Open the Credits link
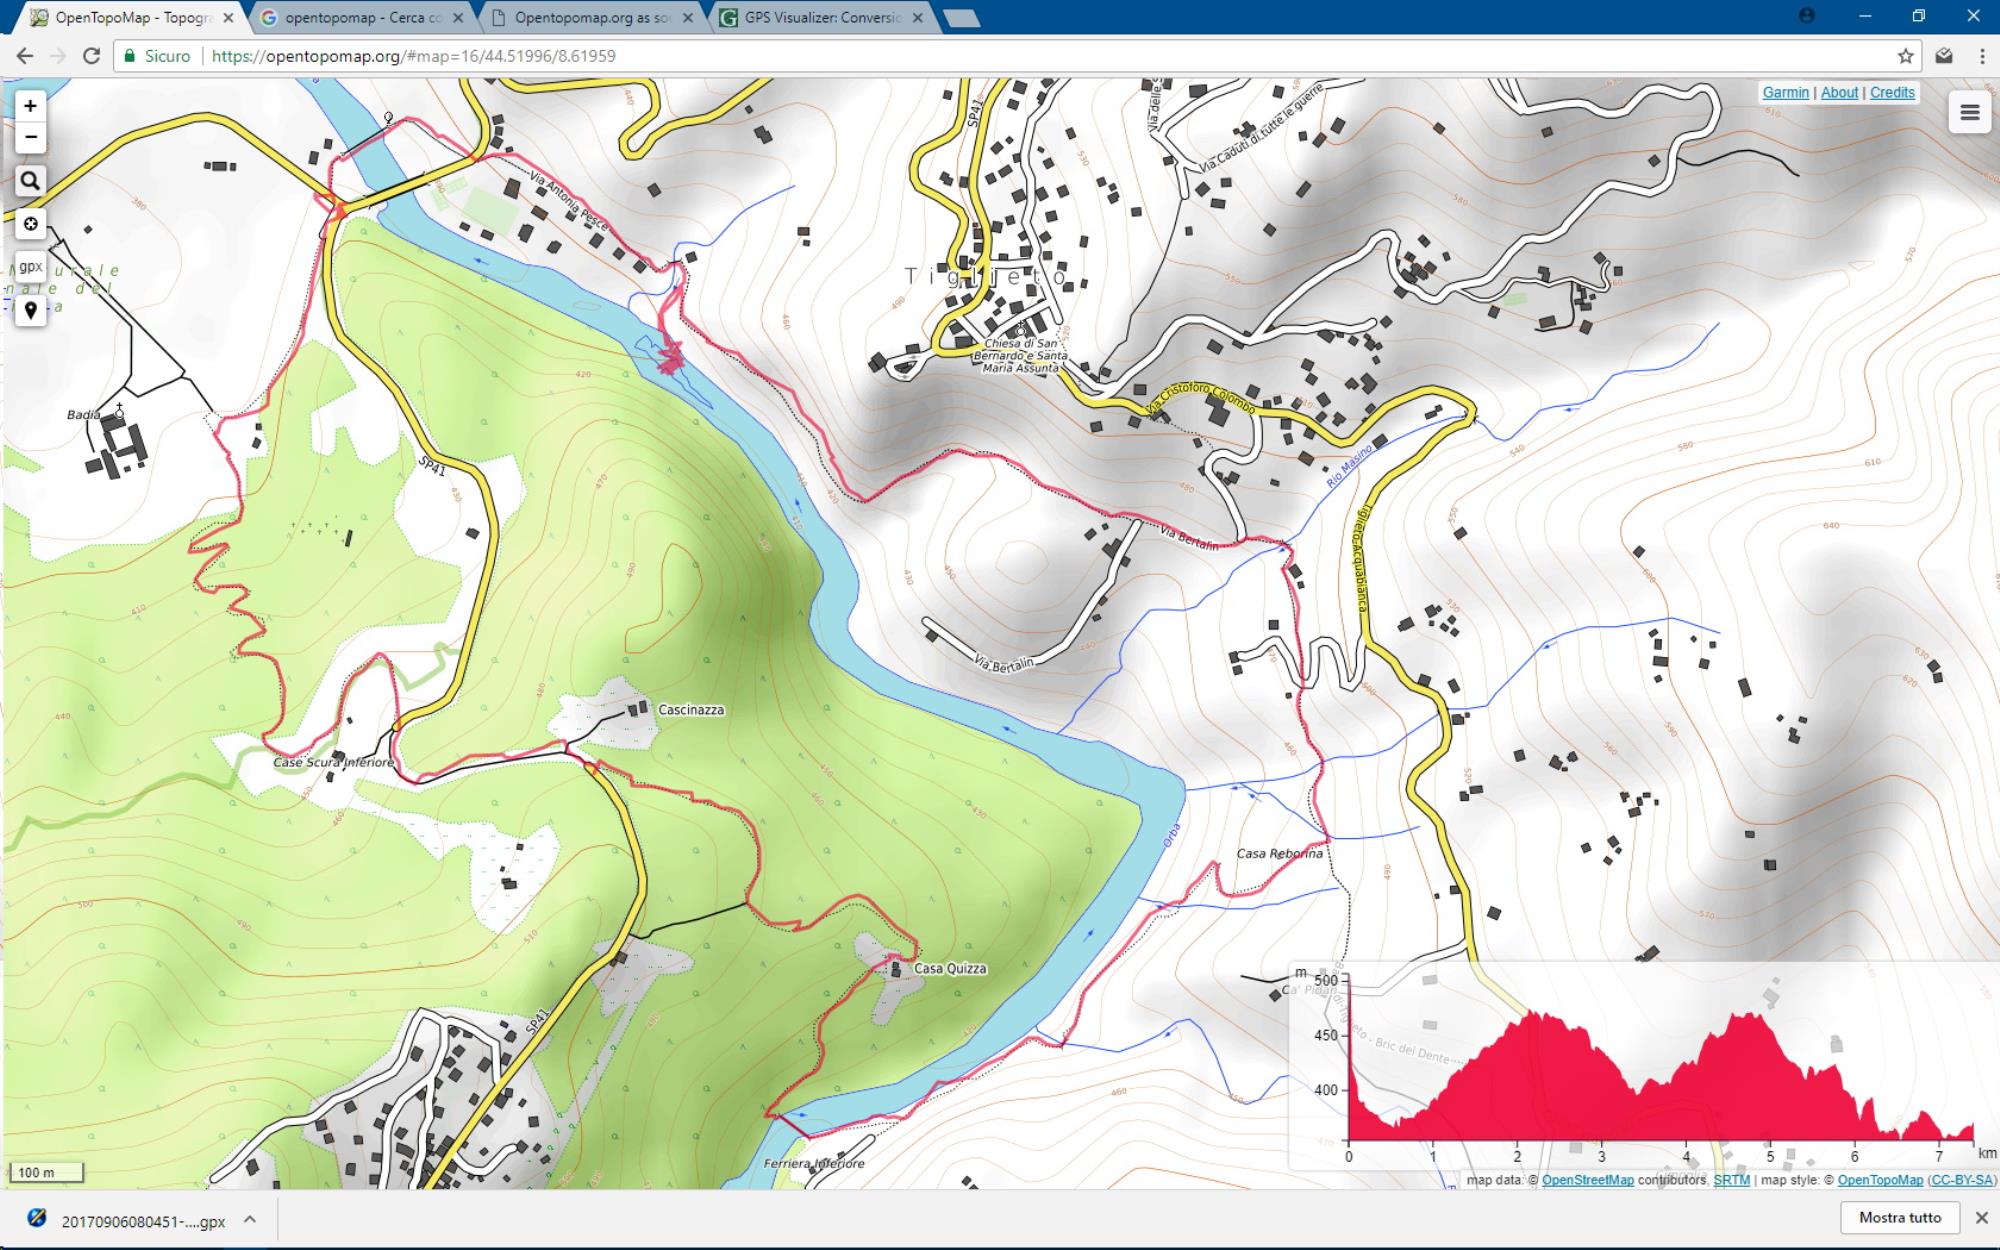Screen dimensions: 2000x1250 click(x=1892, y=92)
